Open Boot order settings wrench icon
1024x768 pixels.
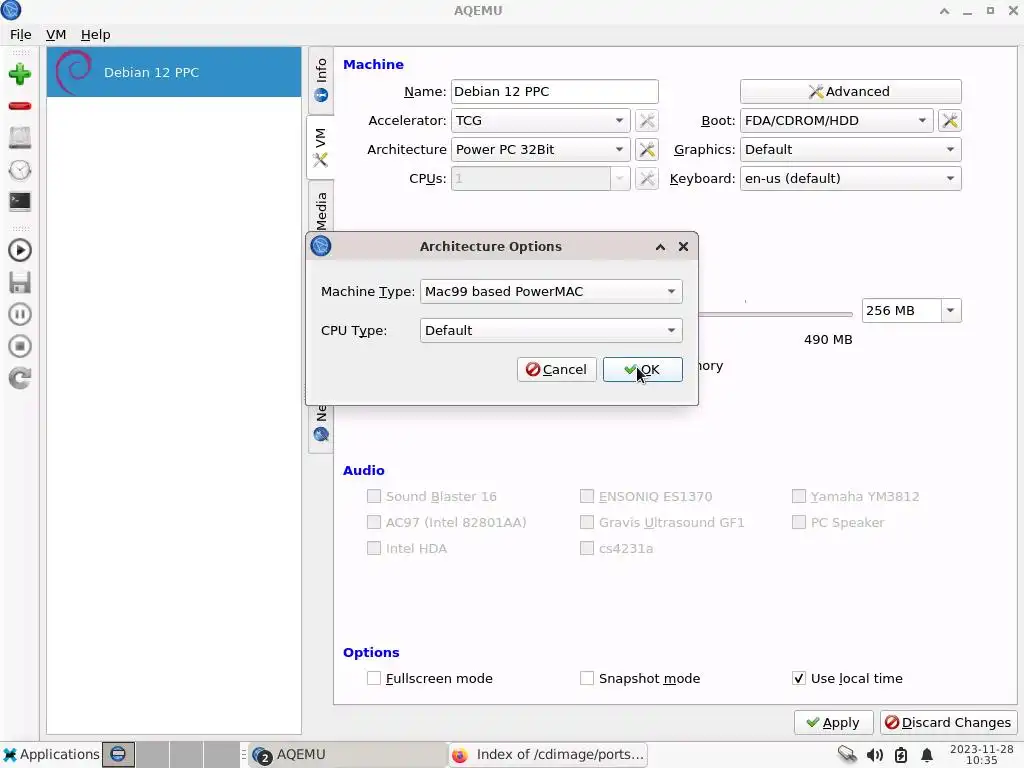[x=950, y=120]
